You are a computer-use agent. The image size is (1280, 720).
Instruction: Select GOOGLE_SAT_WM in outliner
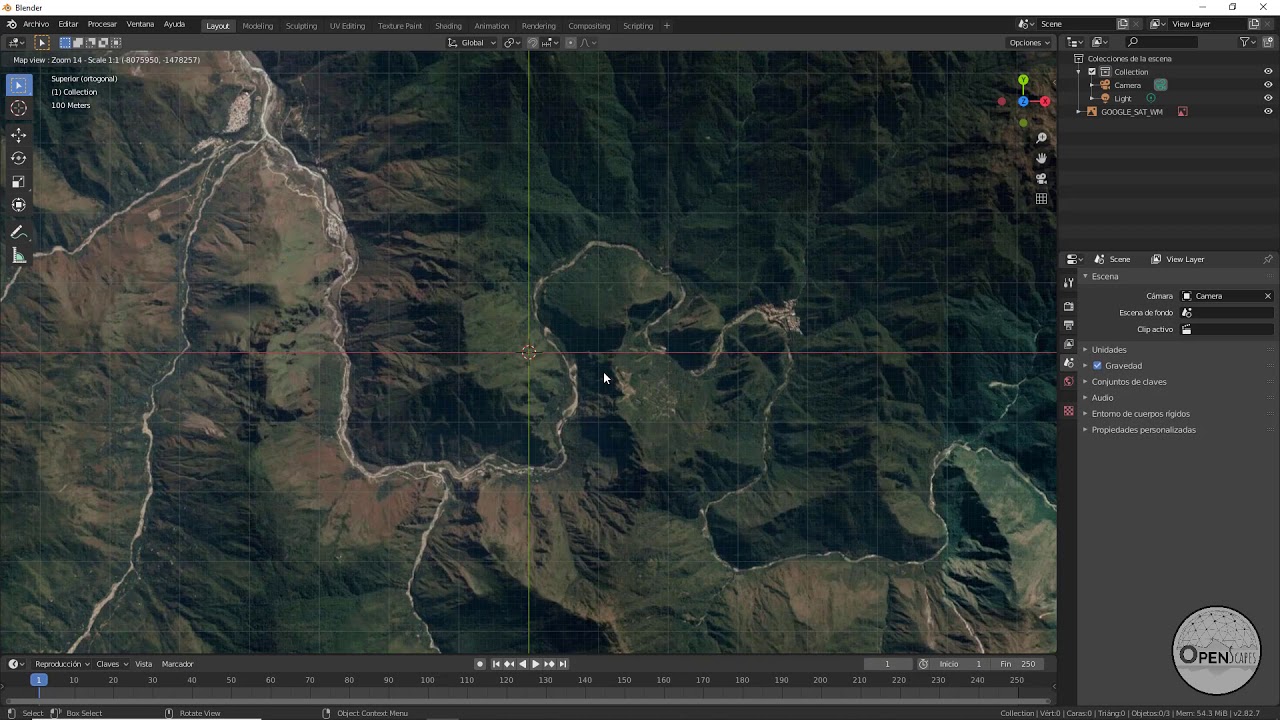point(1131,112)
